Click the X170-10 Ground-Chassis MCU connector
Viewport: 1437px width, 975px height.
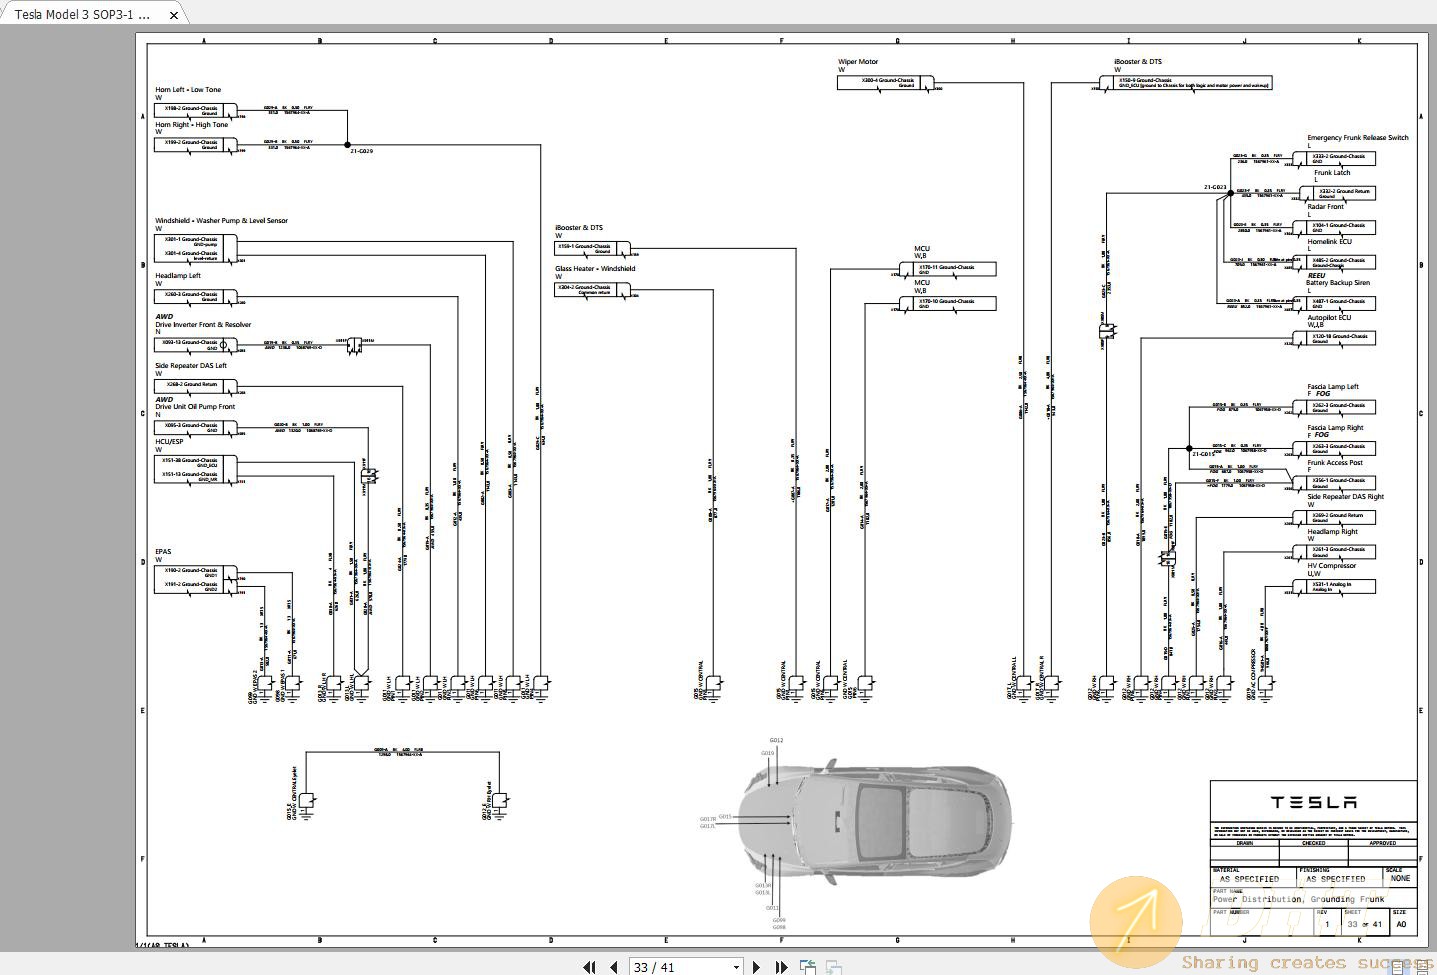click(x=947, y=303)
